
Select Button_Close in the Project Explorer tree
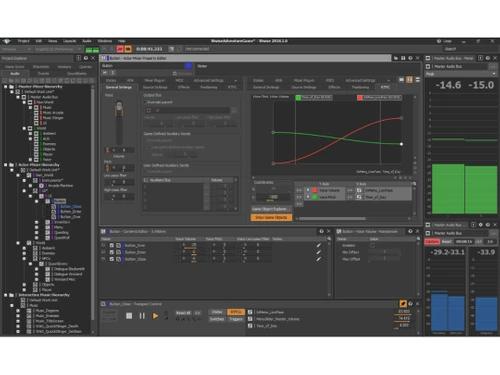click(x=71, y=206)
